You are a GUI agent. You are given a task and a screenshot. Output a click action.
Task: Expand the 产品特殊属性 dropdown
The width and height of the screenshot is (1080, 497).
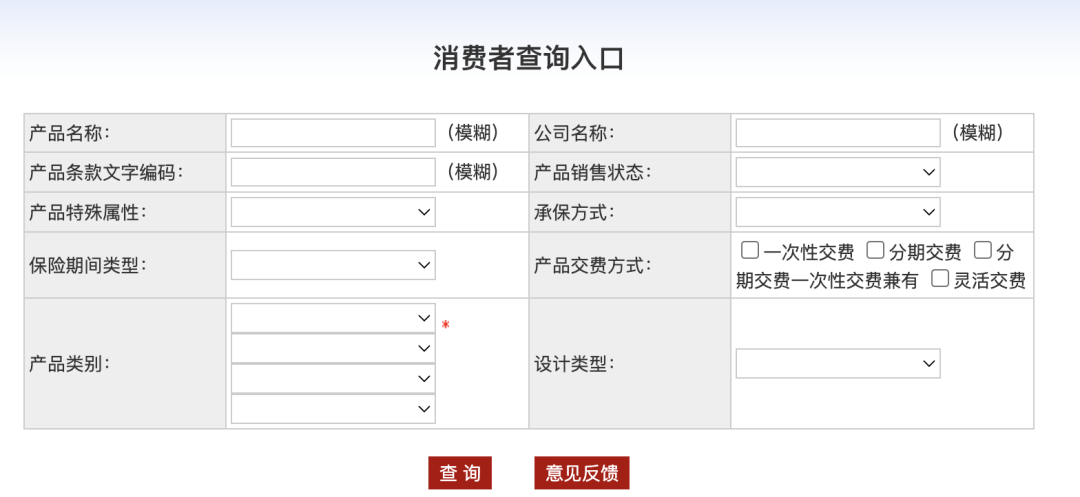pos(333,212)
